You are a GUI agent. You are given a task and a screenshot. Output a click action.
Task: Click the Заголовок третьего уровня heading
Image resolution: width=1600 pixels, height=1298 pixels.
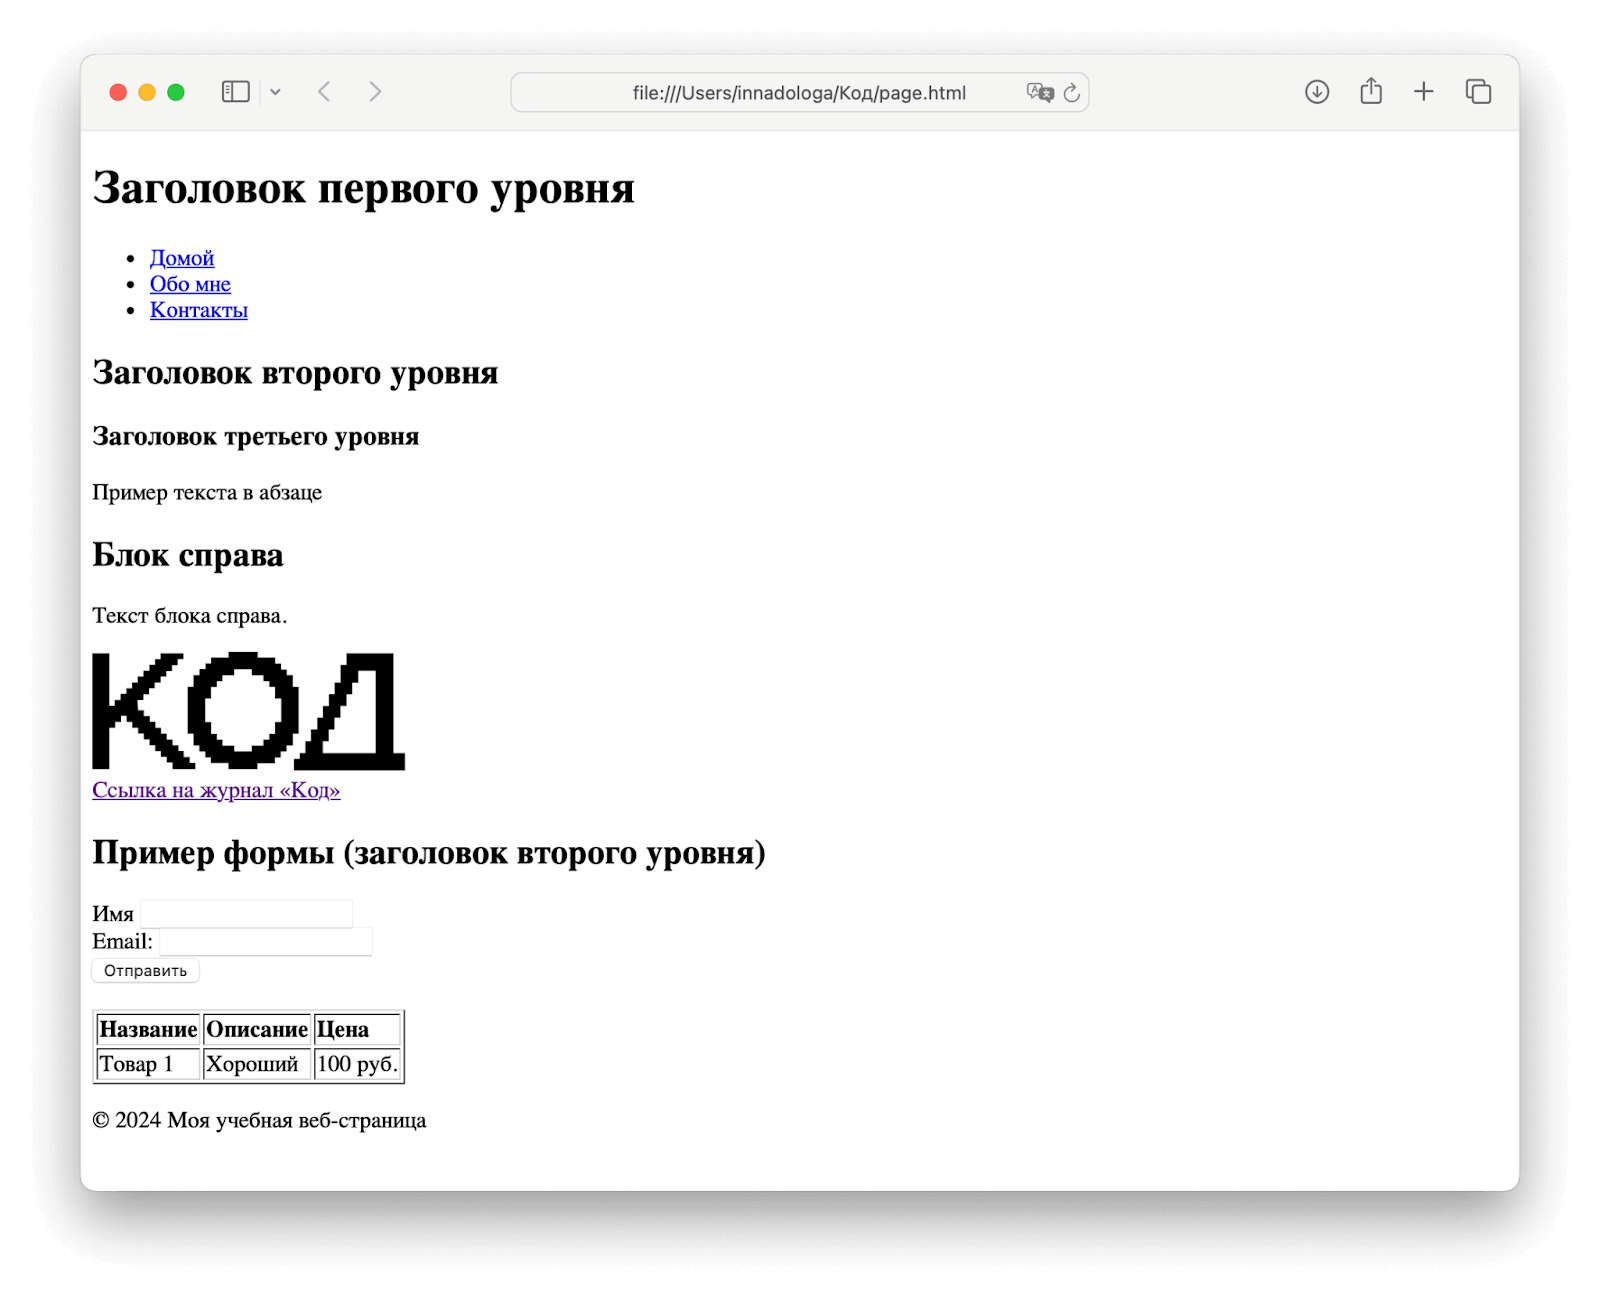255,437
